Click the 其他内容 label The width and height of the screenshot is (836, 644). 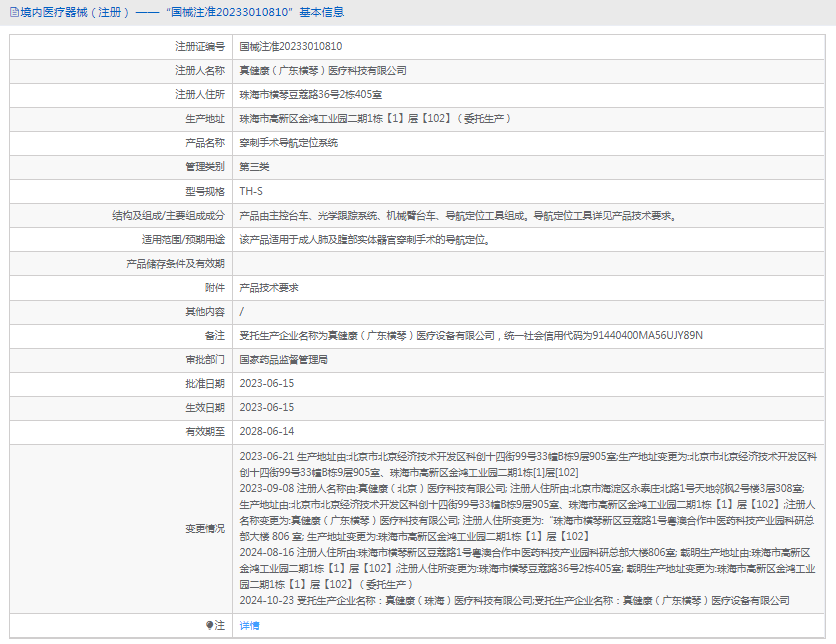click(205, 312)
